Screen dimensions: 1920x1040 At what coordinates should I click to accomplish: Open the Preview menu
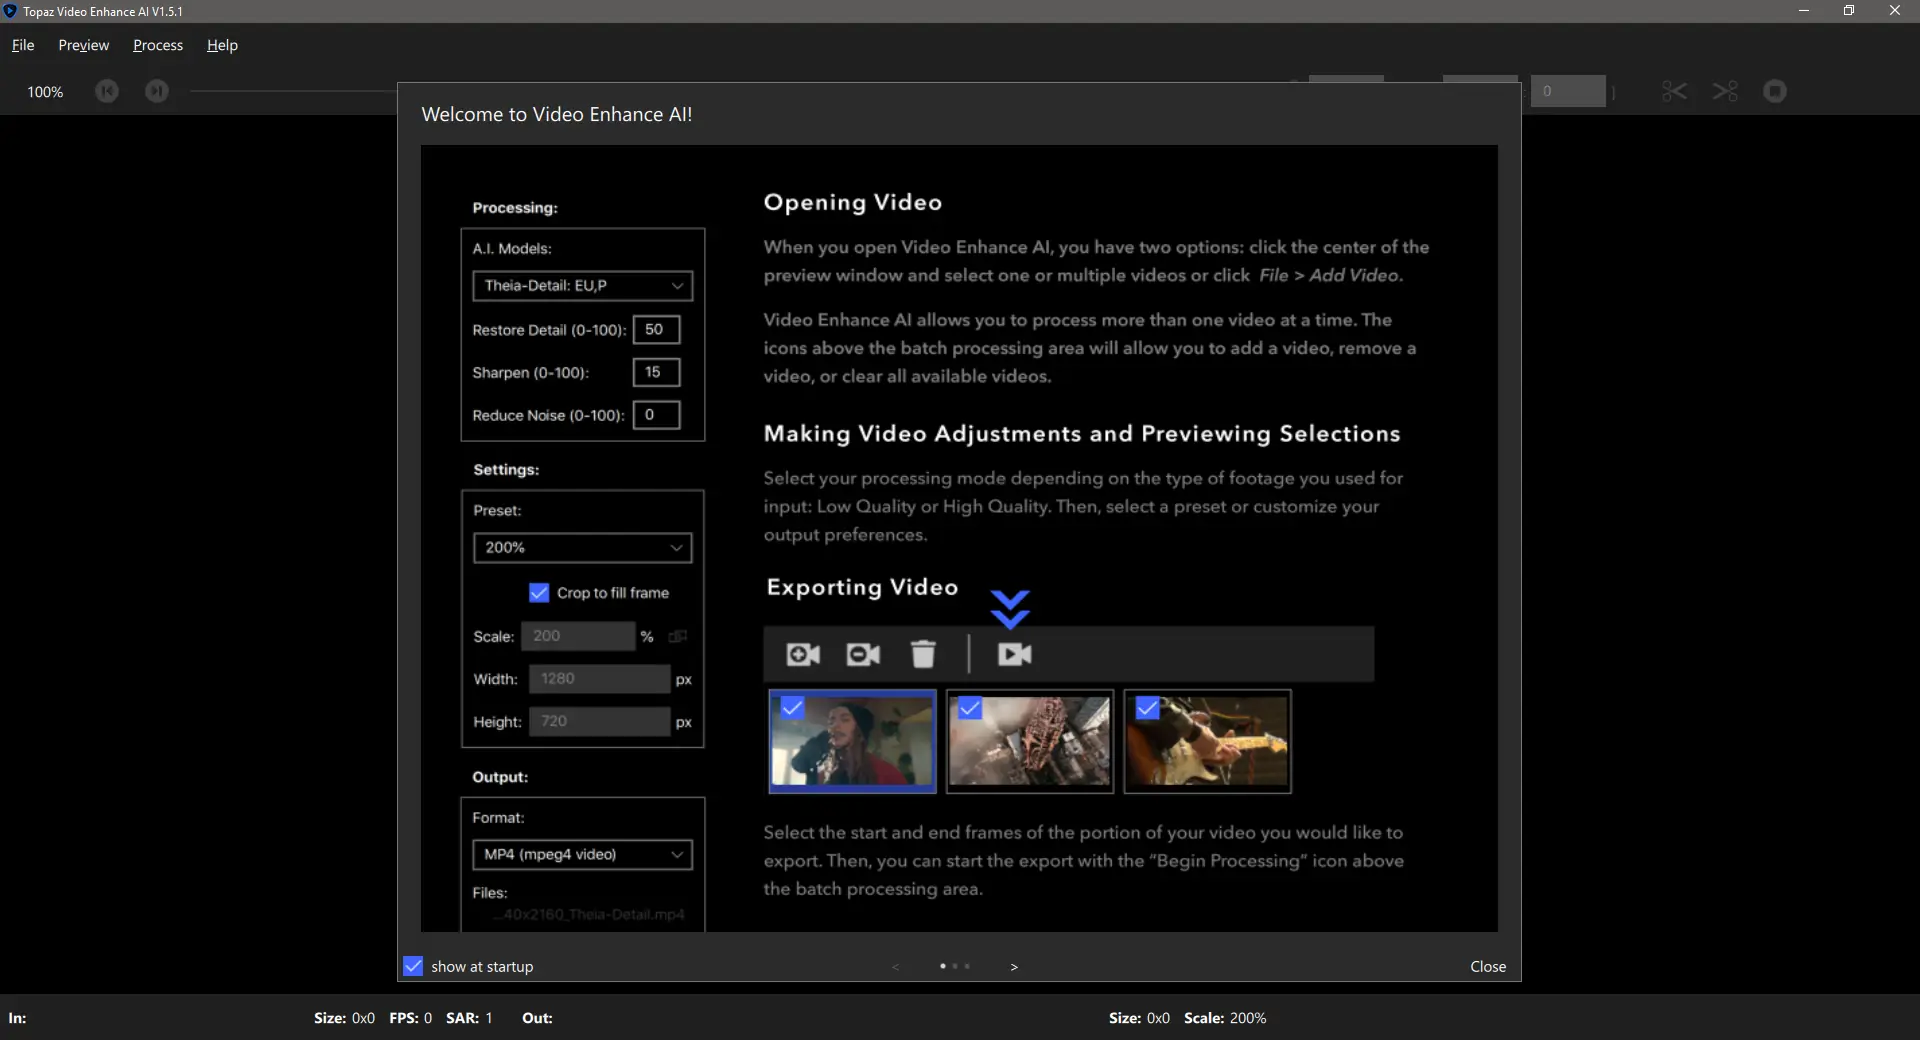(84, 45)
